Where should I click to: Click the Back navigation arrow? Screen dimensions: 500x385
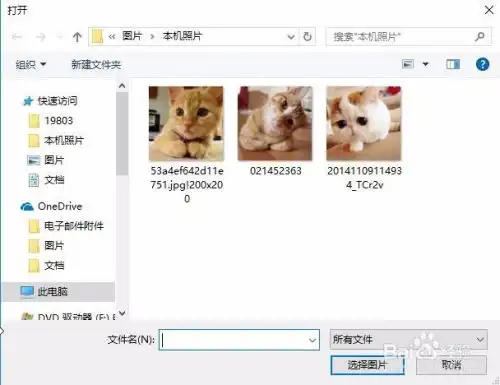pos(17,36)
